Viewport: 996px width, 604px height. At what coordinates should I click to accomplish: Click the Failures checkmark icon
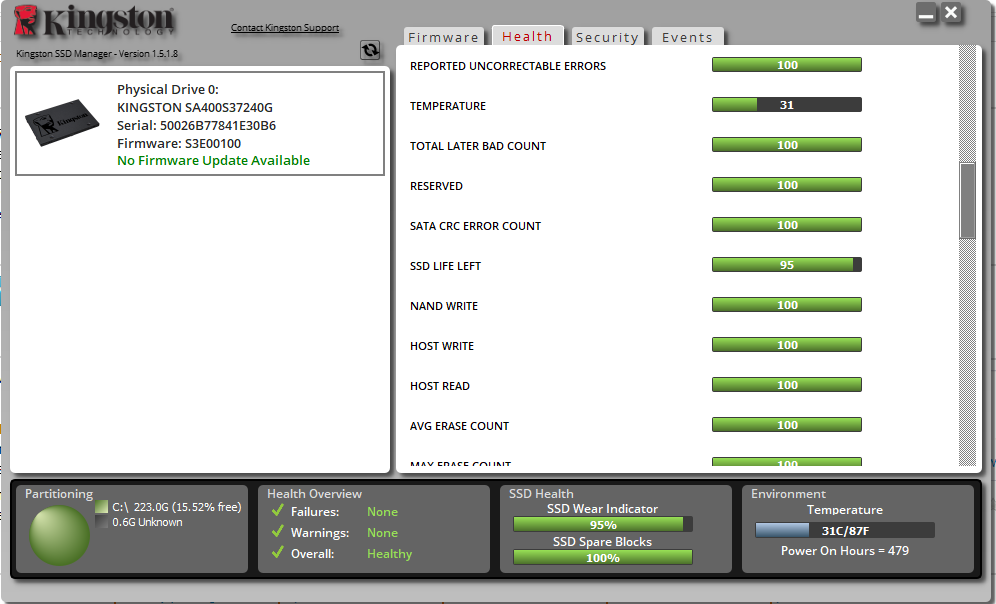[x=278, y=511]
